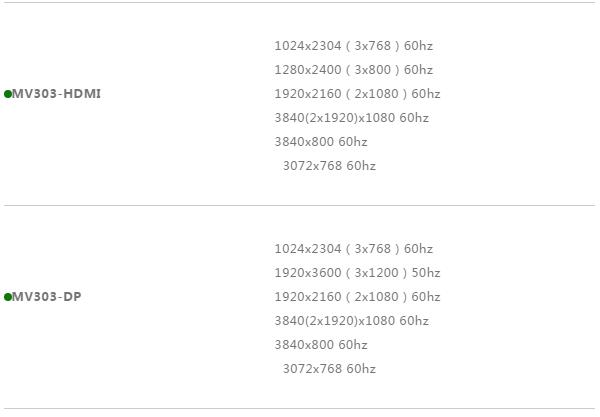Click the bottom divider line below MV303-DP
600x417 pixels.
click(x=300, y=409)
